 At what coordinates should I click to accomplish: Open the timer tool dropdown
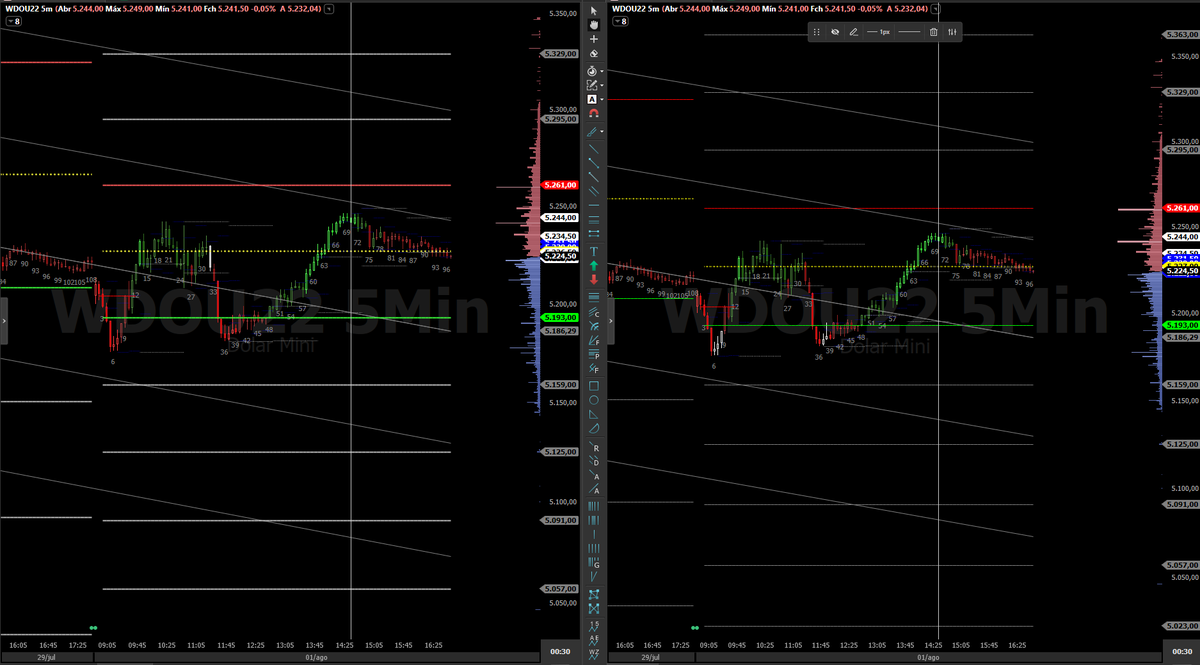602,71
